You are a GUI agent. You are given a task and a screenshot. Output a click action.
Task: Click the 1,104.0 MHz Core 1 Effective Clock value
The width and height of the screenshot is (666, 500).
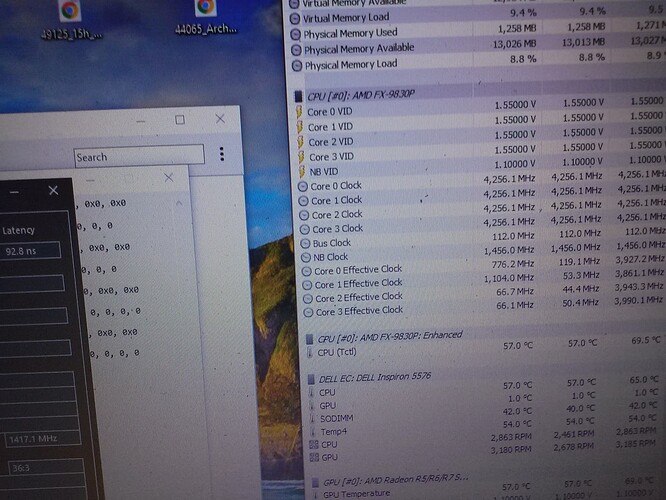pos(509,278)
